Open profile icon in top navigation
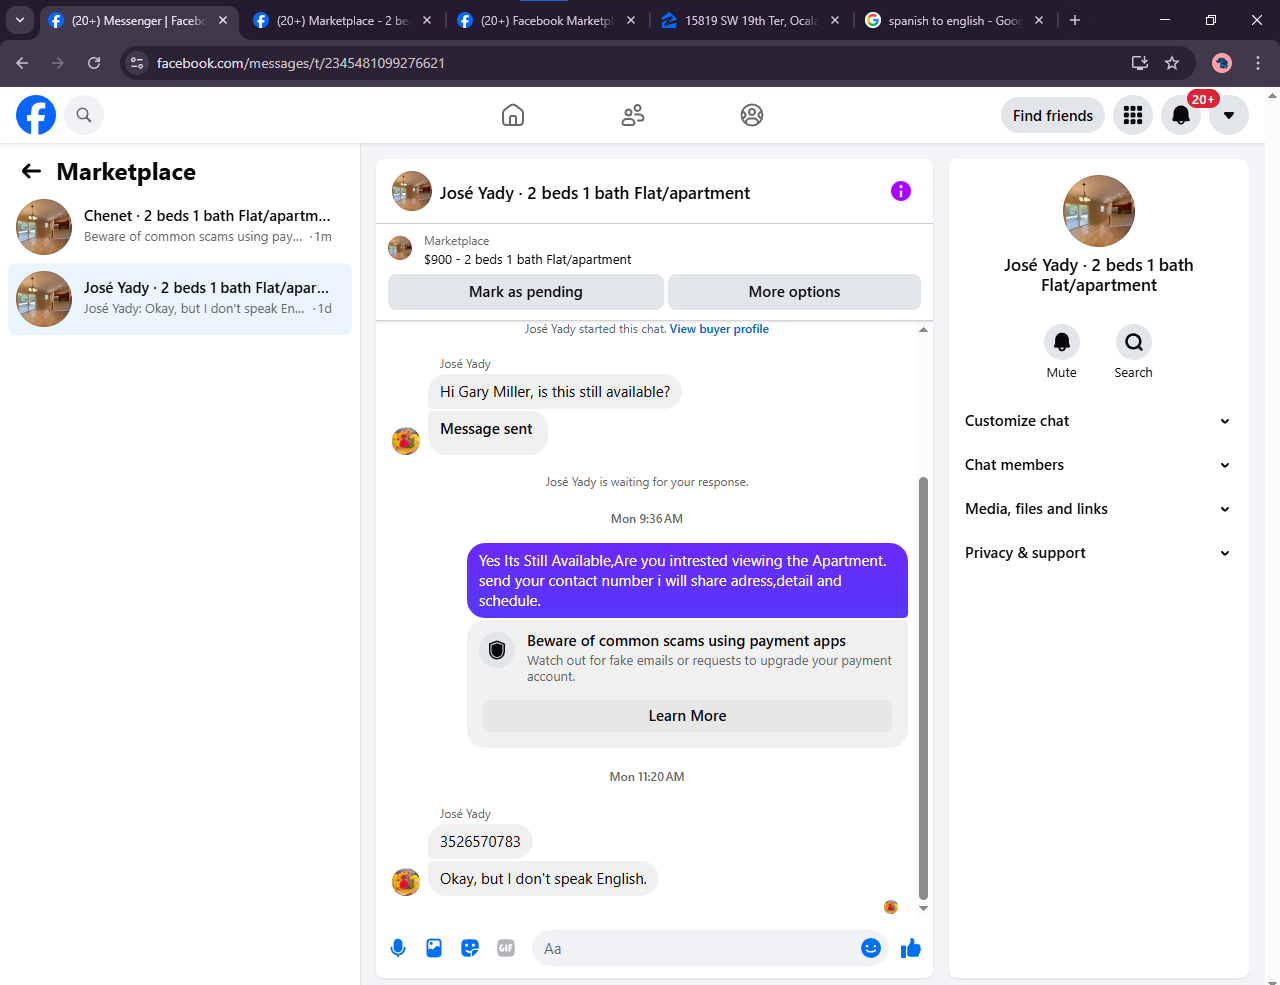This screenshot has height=985, width=1280. pyautogui.click(x=752, y=115)
